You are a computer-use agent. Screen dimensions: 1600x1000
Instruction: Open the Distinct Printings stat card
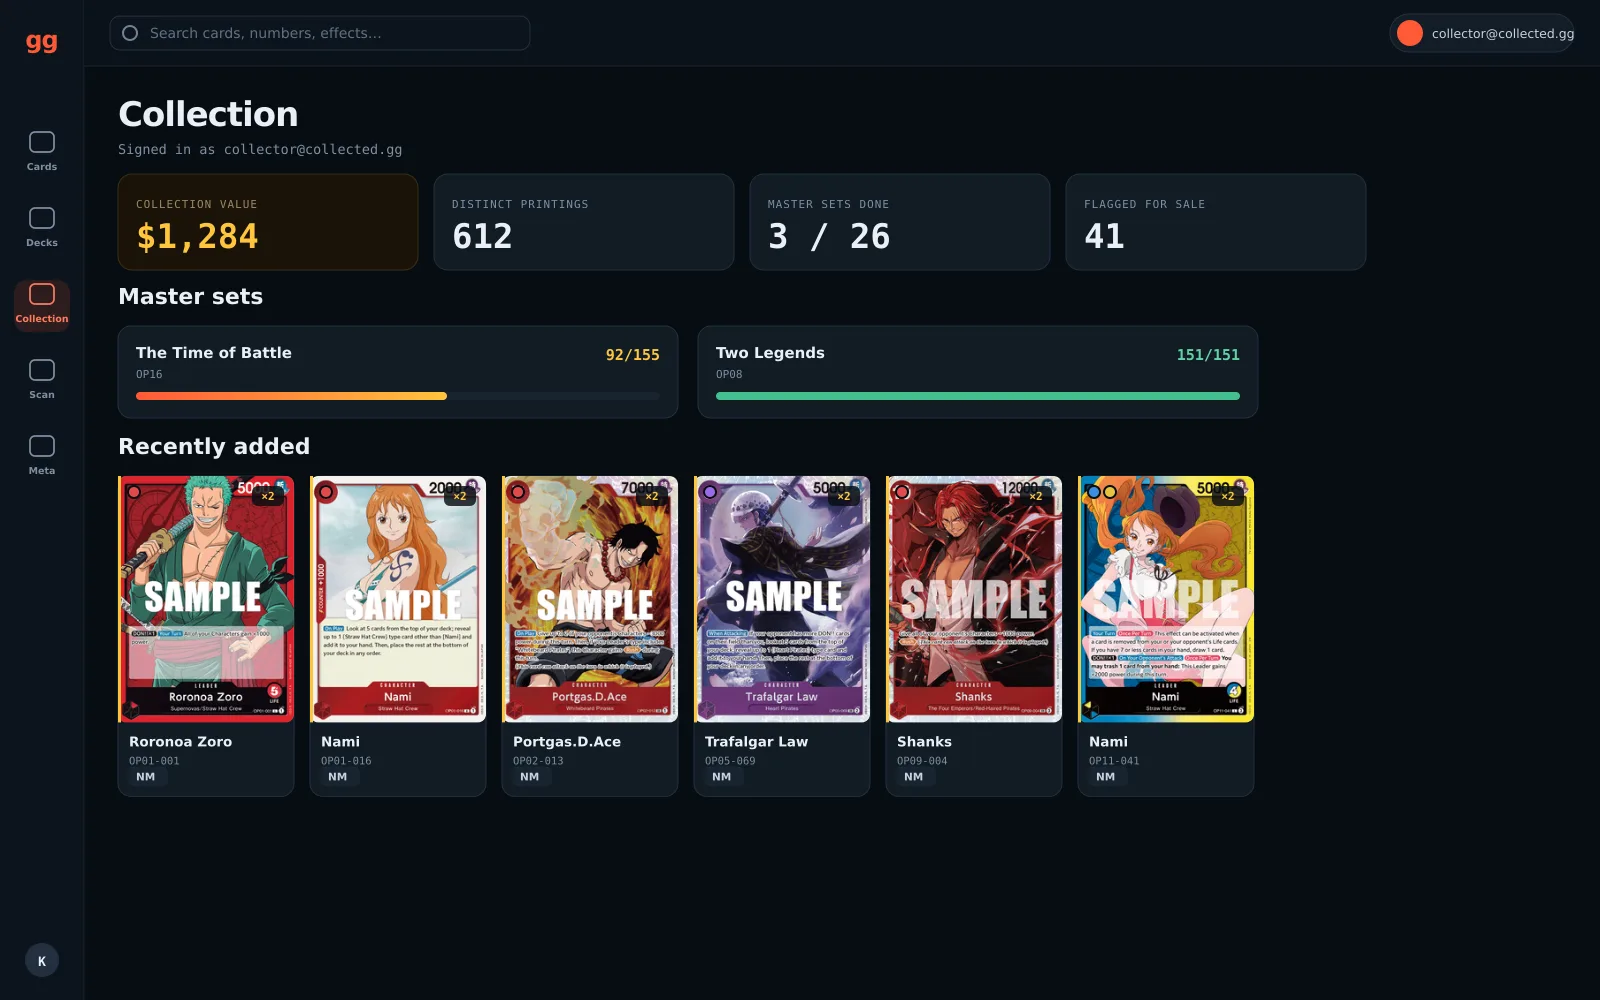584,222
